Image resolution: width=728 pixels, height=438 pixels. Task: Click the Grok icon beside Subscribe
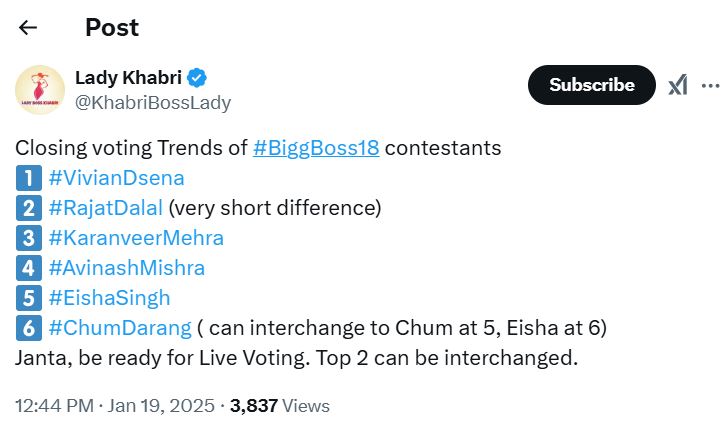[678, 85]
